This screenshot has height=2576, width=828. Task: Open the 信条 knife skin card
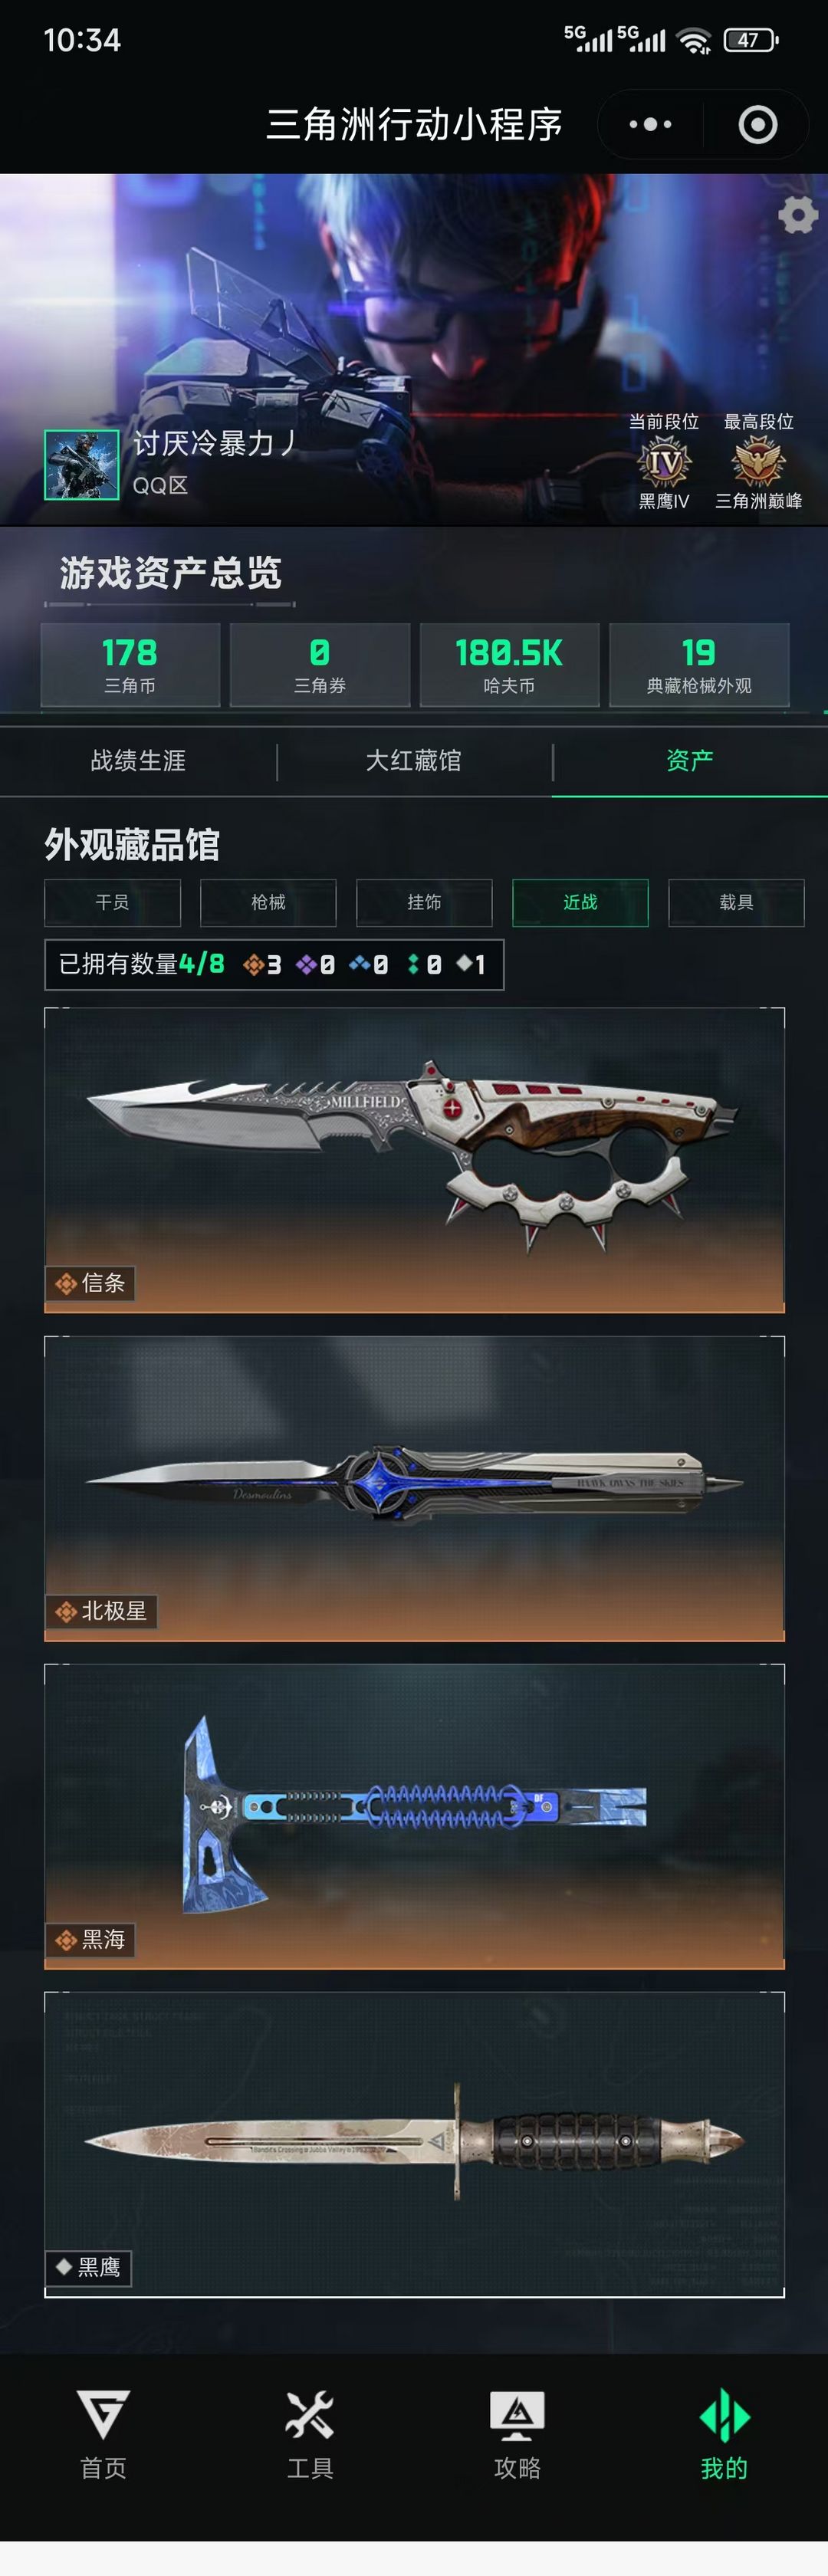(x=414, y=1160)
